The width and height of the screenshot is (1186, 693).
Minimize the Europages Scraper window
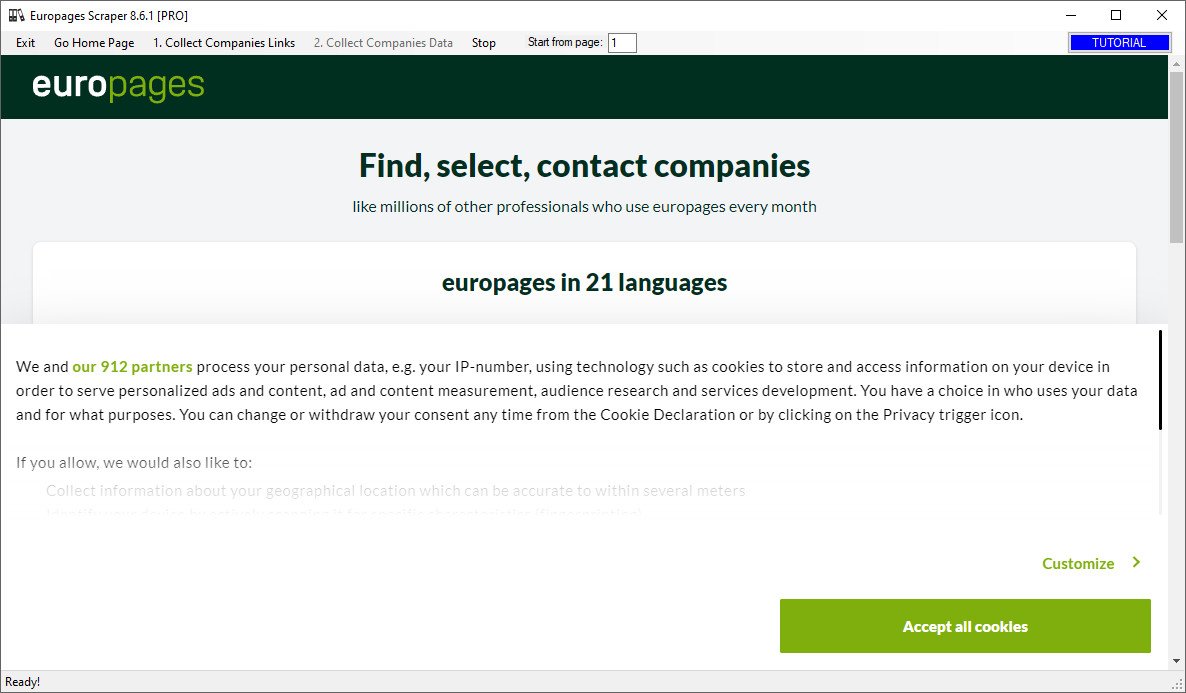[x=1071, y=15]
